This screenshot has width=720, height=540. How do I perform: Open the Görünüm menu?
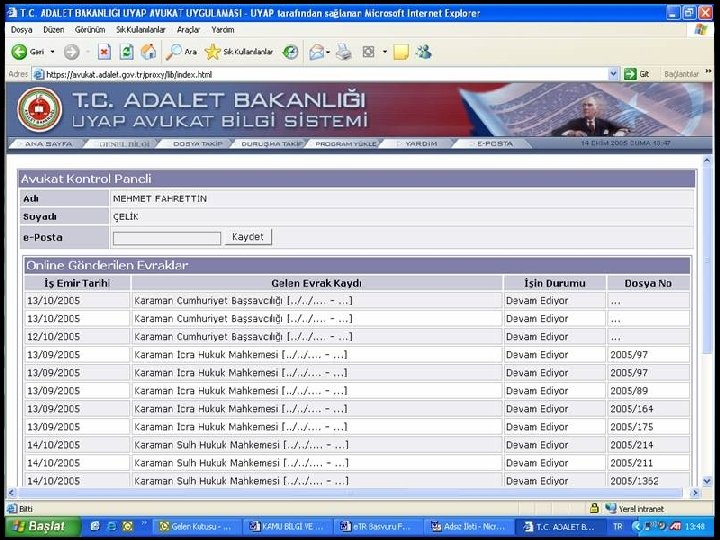tap(90, 30)
